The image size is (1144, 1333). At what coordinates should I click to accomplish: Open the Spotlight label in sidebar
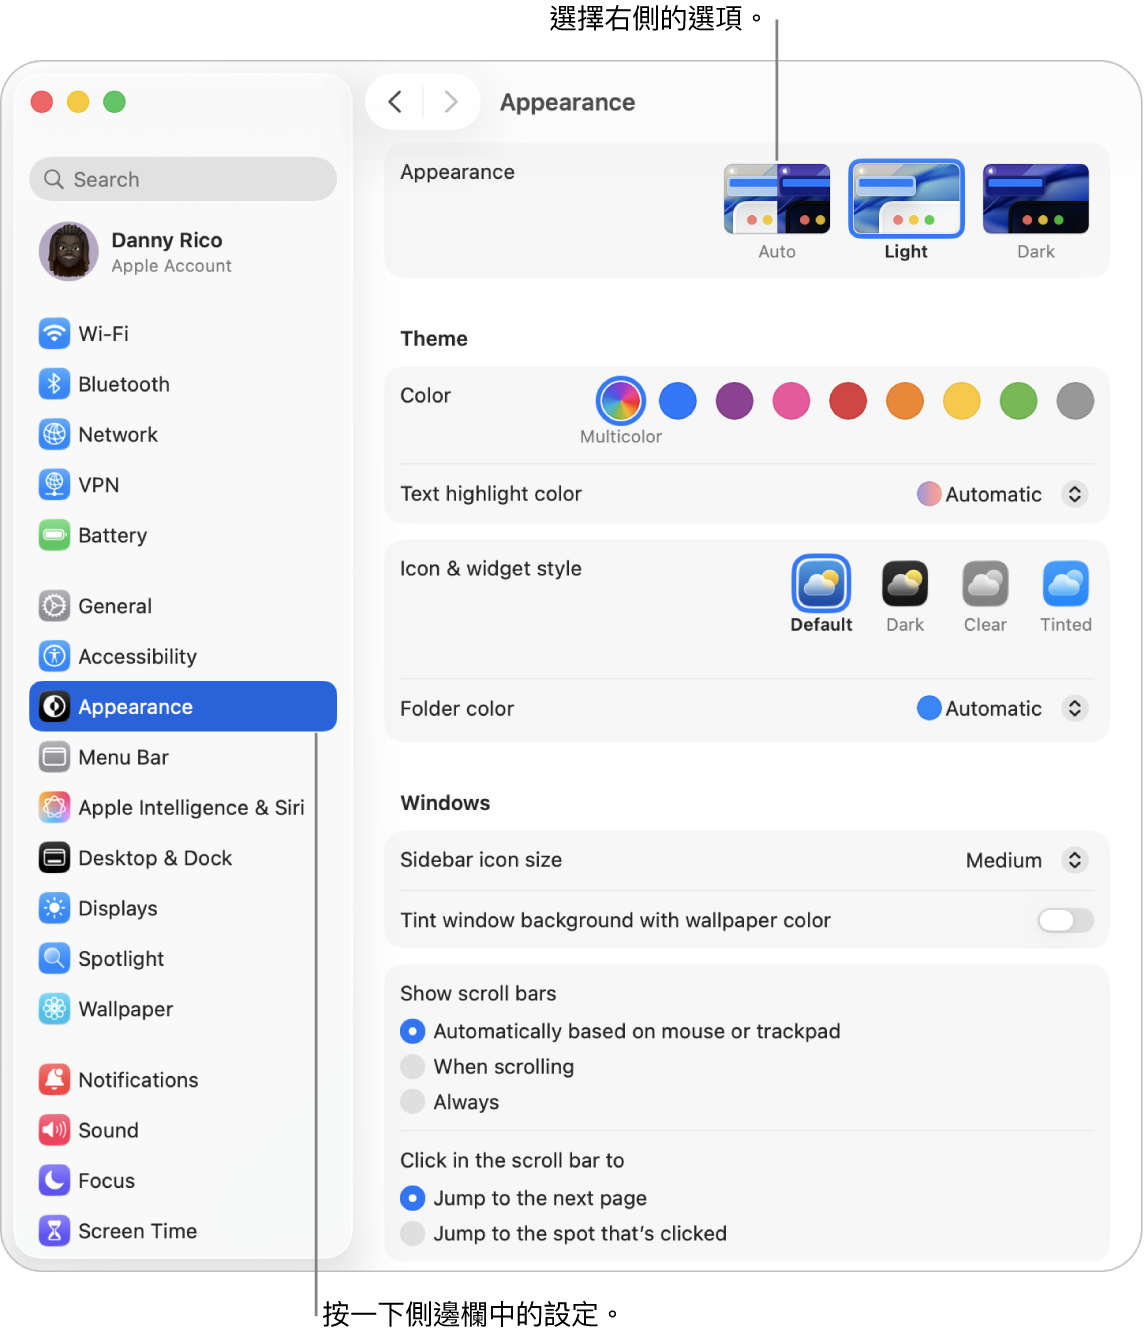pyautogui.click(x=121, y=959)
